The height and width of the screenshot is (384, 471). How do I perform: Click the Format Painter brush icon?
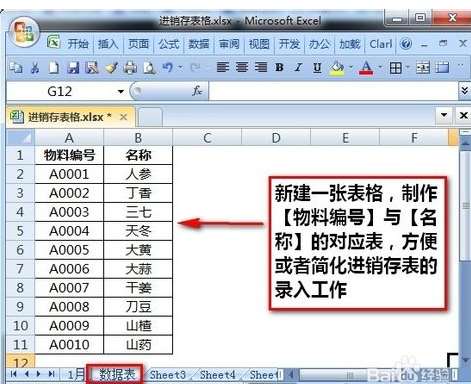coord(111,68)
